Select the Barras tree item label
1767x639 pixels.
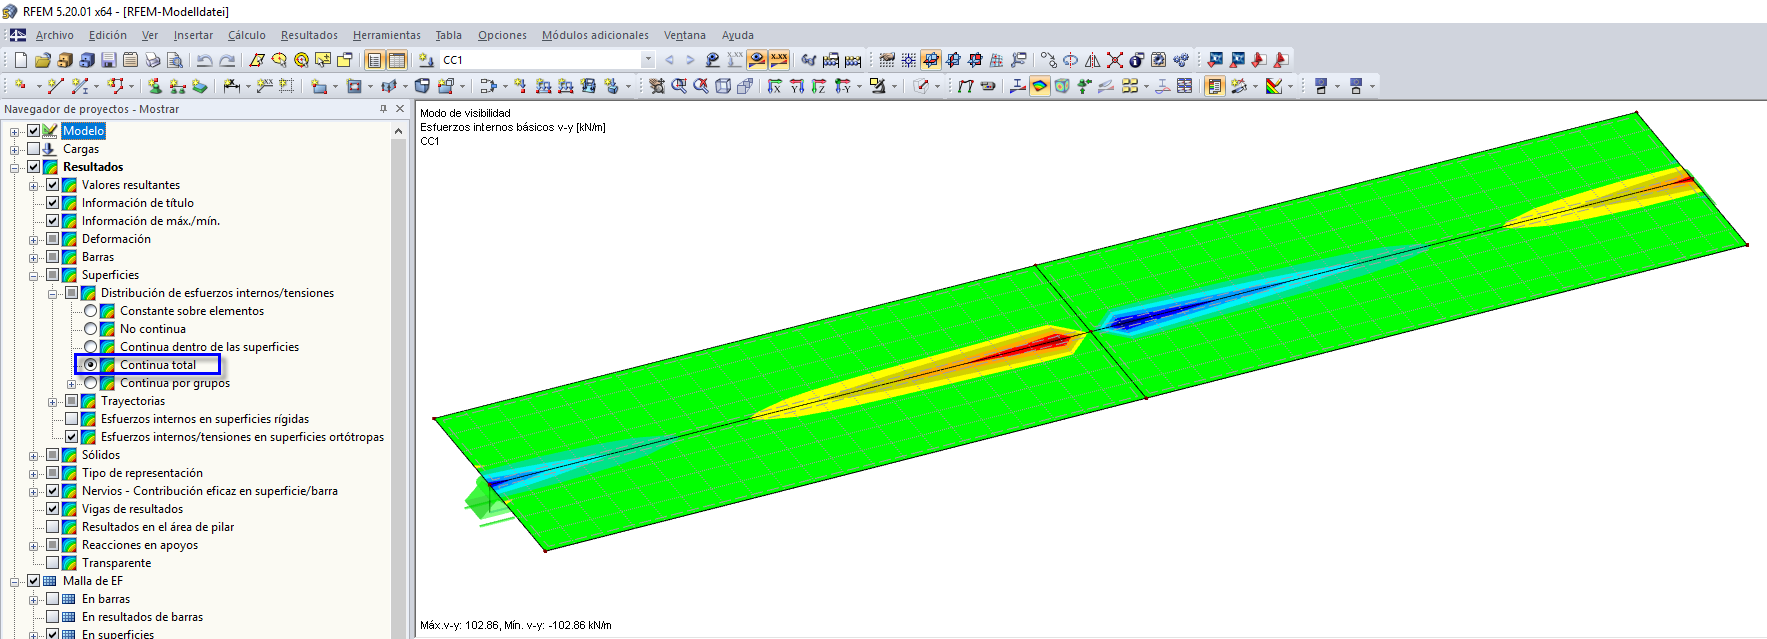tap(98, 257)
